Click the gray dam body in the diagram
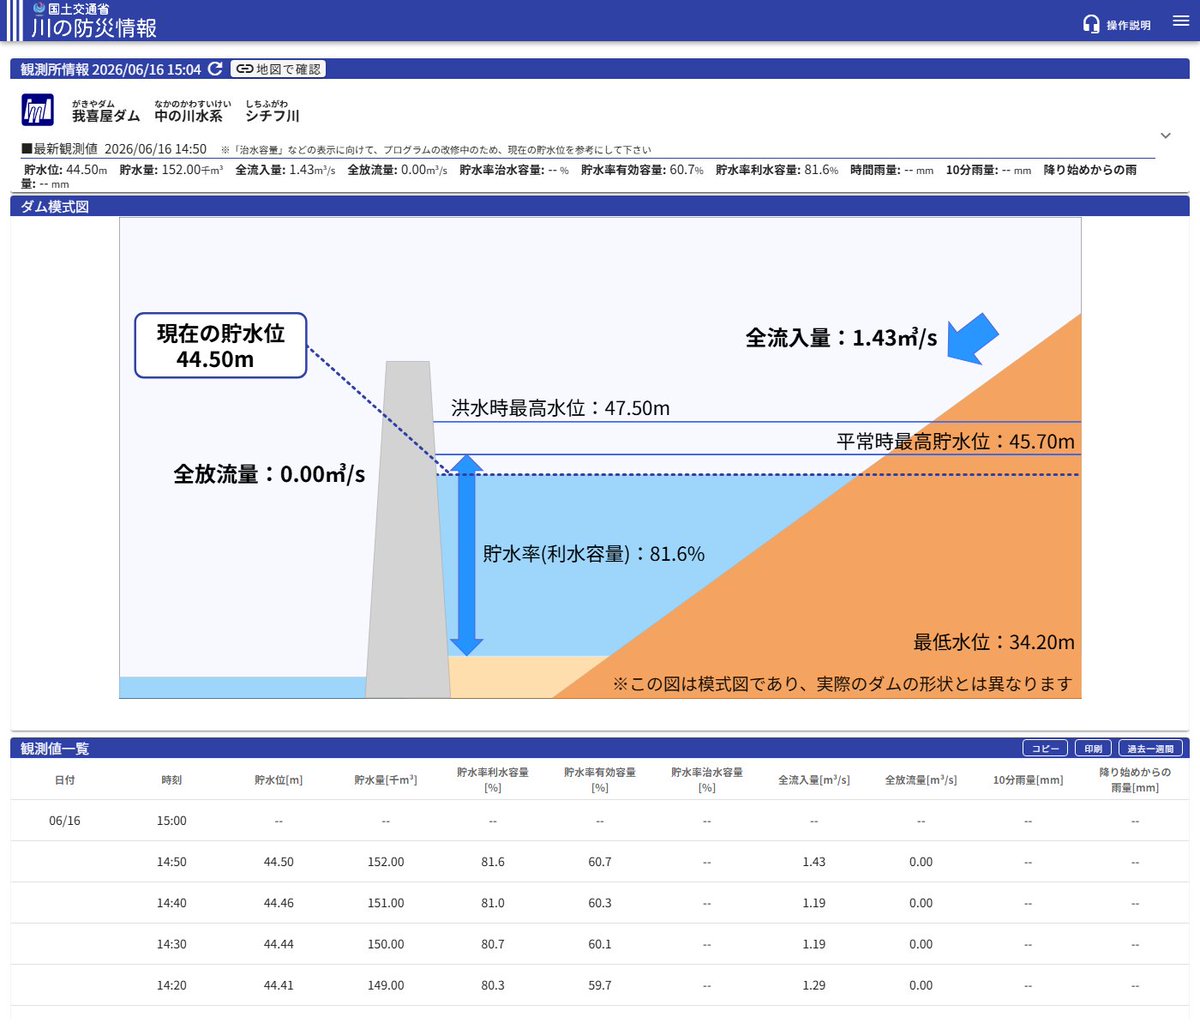1200x1029 pixels. coord(408,530)
